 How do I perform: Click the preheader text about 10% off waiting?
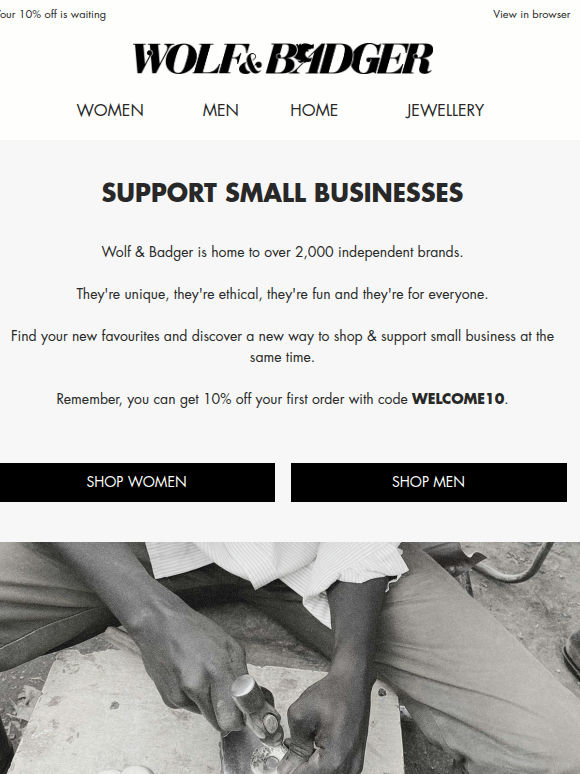tap(52, 14)
